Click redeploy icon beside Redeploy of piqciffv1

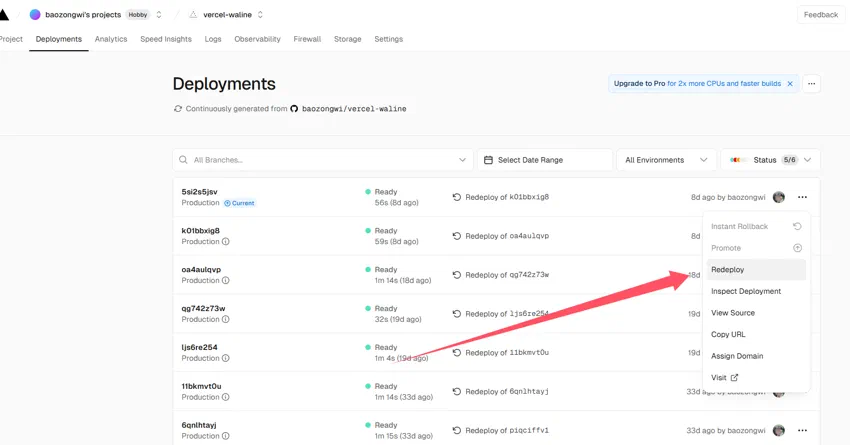coord(456,430)
